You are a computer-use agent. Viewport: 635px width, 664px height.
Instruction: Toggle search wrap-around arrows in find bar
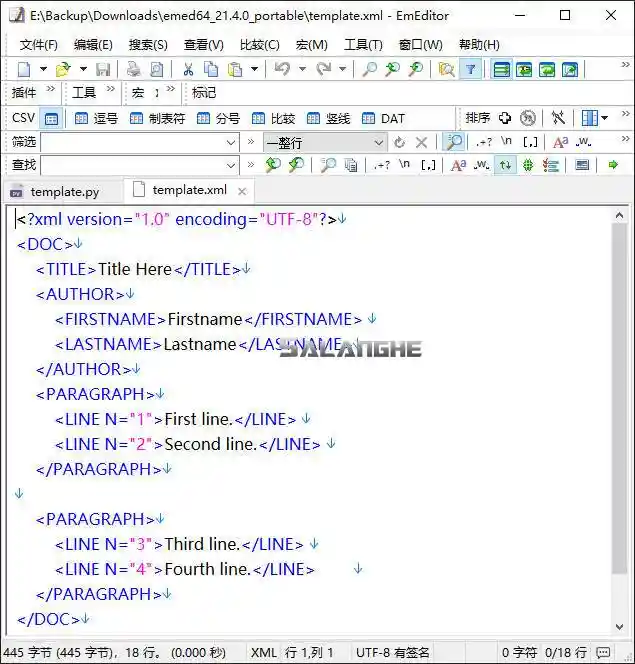[x=505, y=165]
